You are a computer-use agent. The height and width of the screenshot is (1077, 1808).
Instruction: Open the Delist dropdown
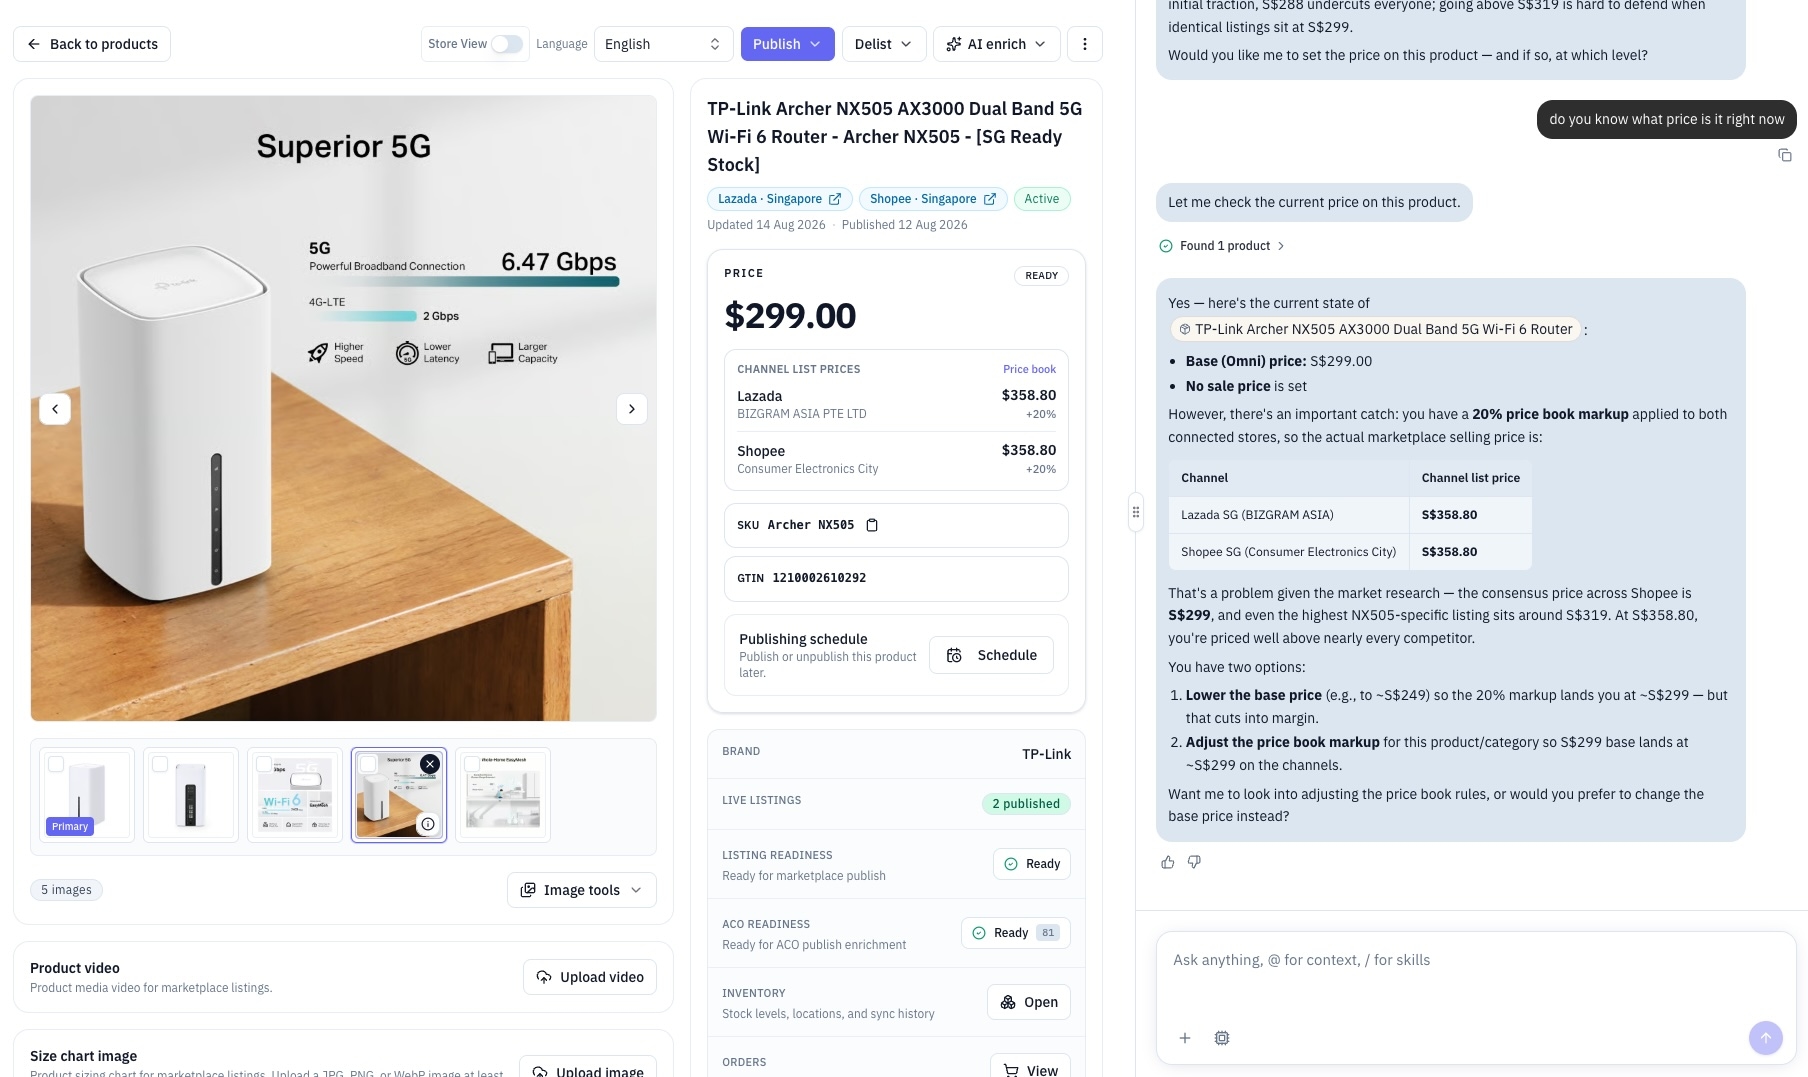click(x=884, y=44)
